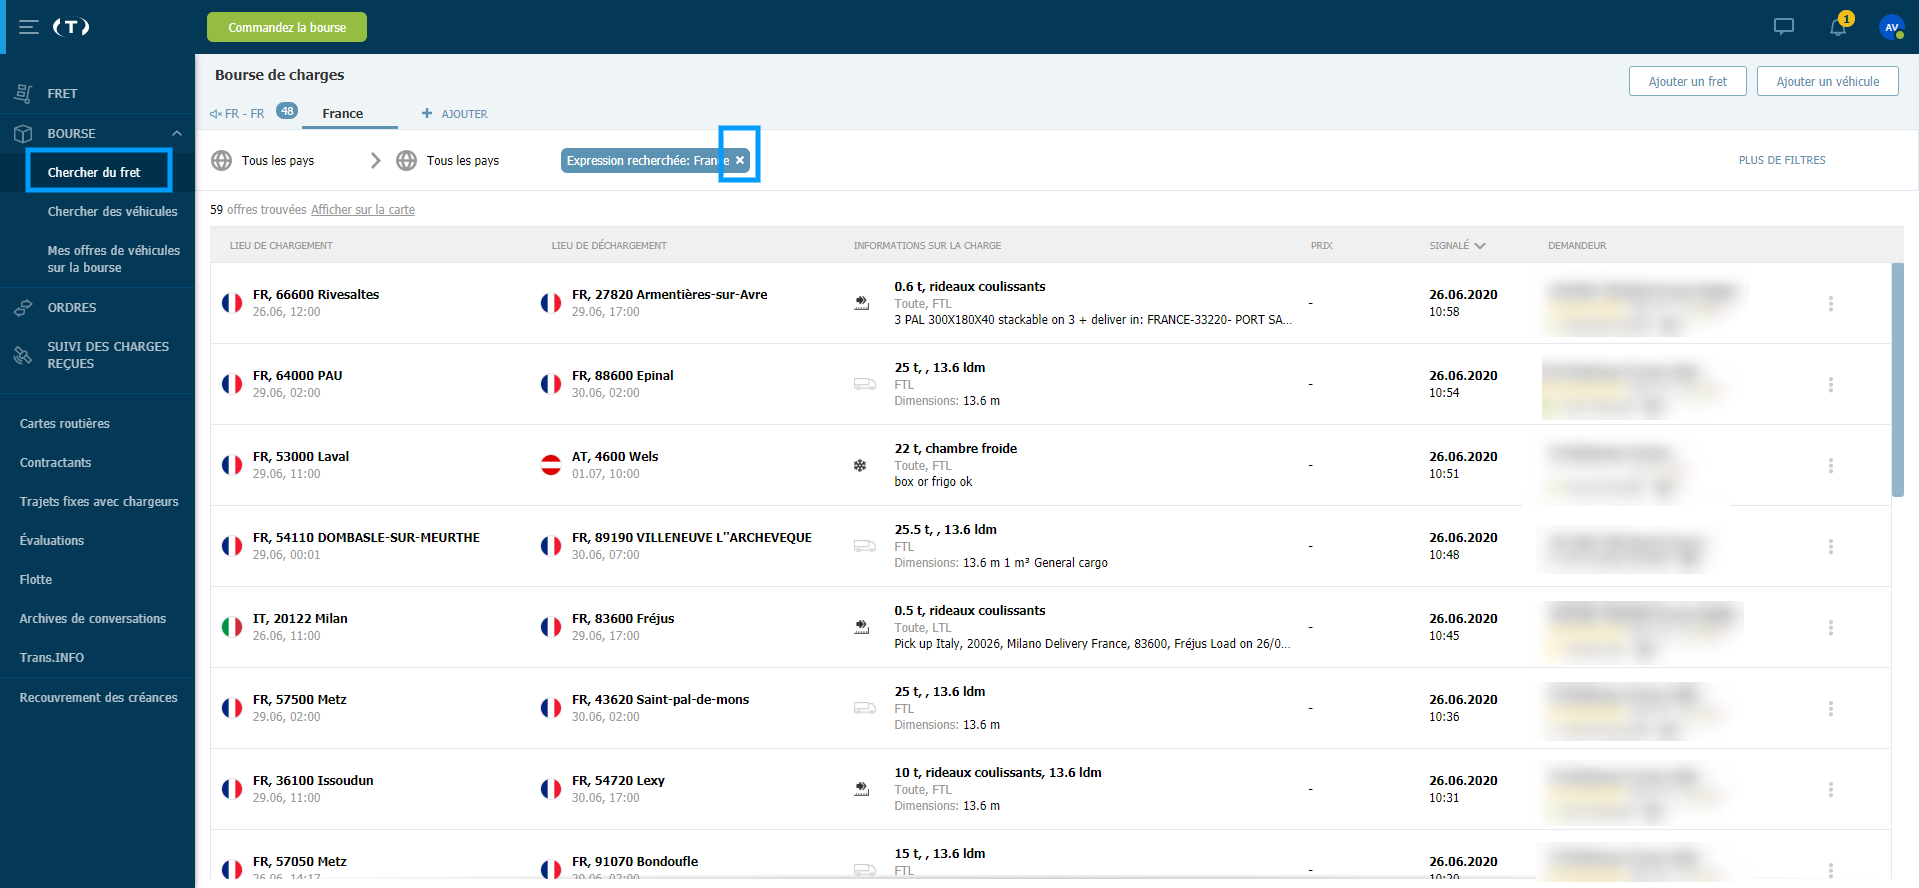The width and height of the screenshot is (1920, 888).
Task: Click the truck icon in the PAU row
Action: [865, 384]
